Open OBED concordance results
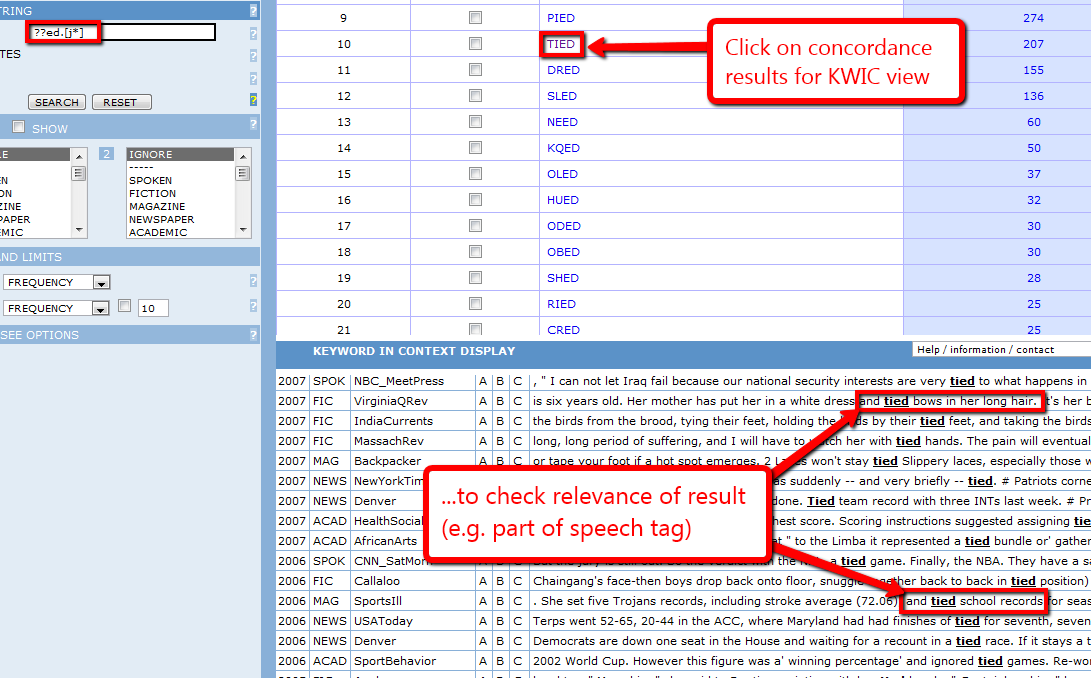The width and height of the screenshot is (1091, 678). (x=563, y=252)
